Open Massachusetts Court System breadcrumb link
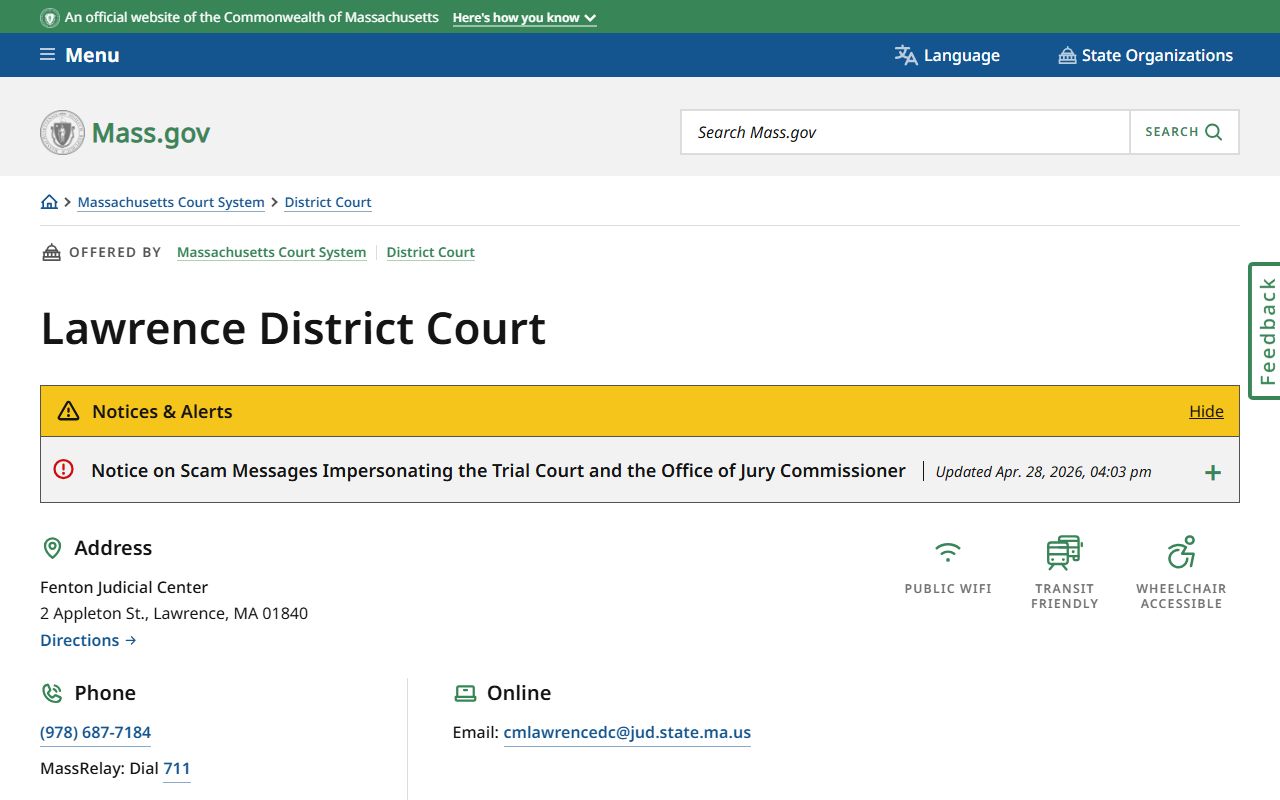1280x800 pixels. tap(171, 202)
